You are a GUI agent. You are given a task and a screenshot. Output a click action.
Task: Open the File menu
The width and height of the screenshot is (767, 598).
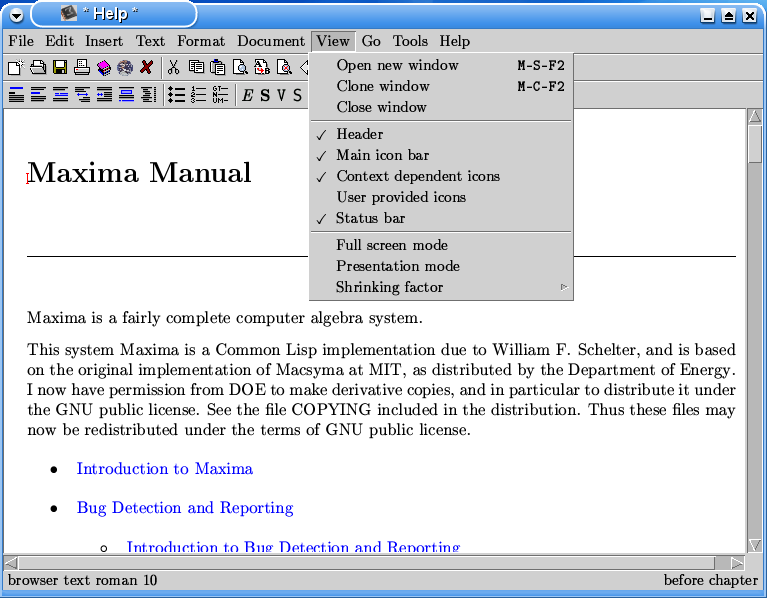pos(21,41)
